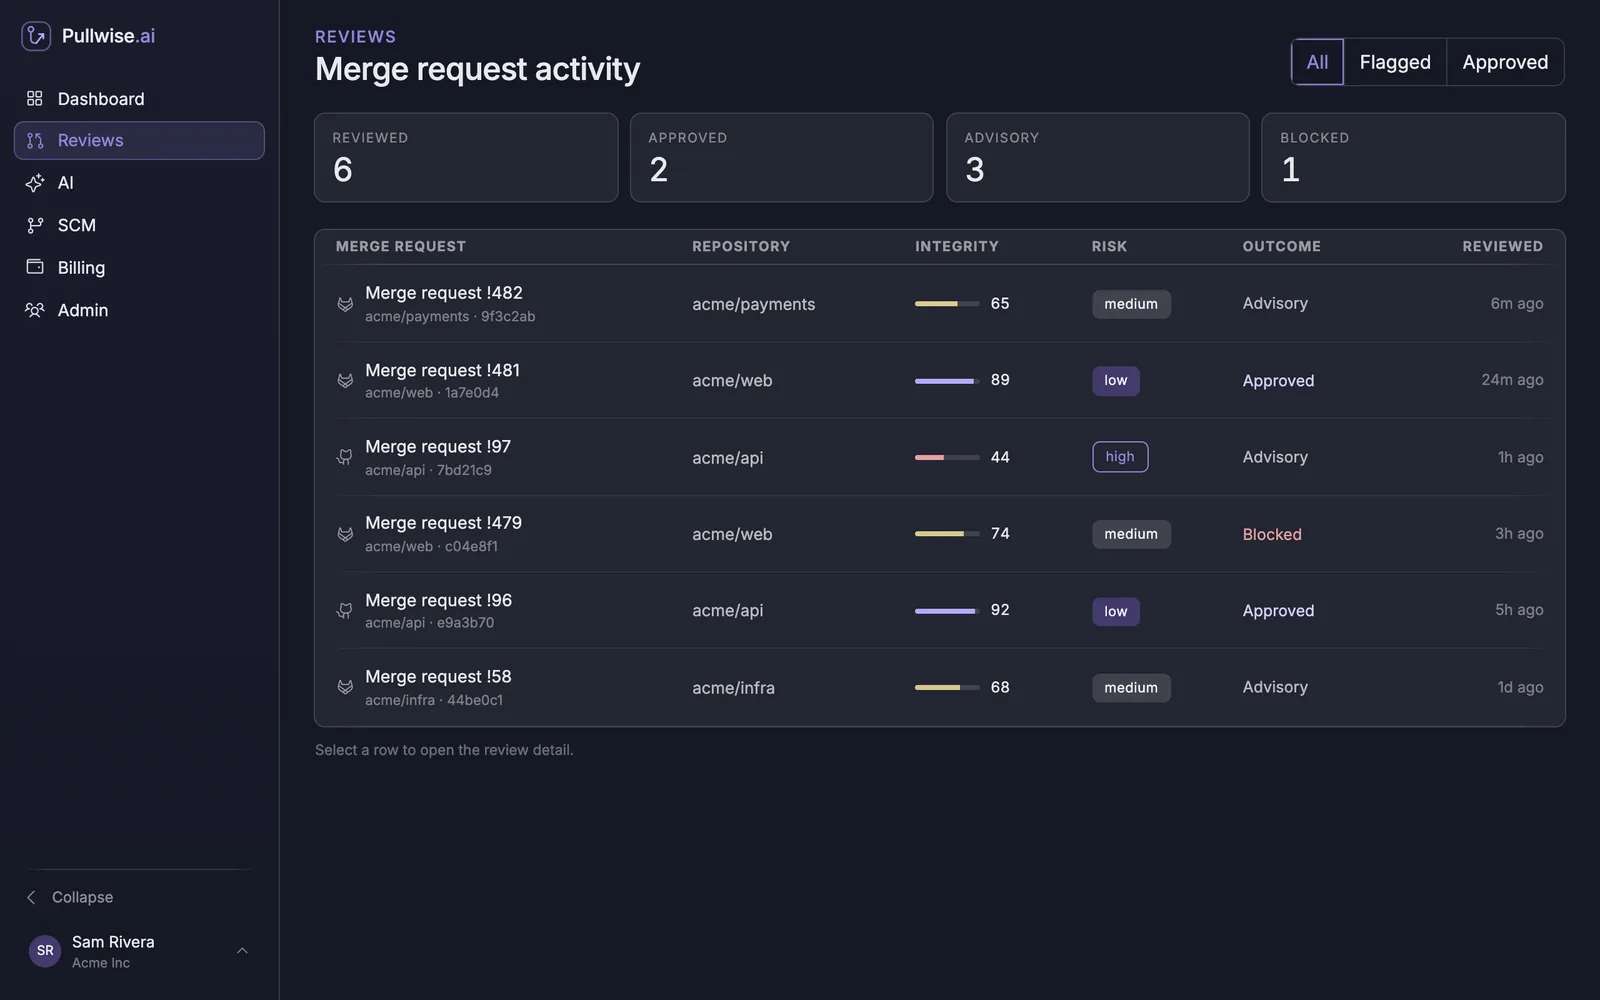Click the Admin users icon
This screenshot has width=1600, height=1000.
pos(35,310)
